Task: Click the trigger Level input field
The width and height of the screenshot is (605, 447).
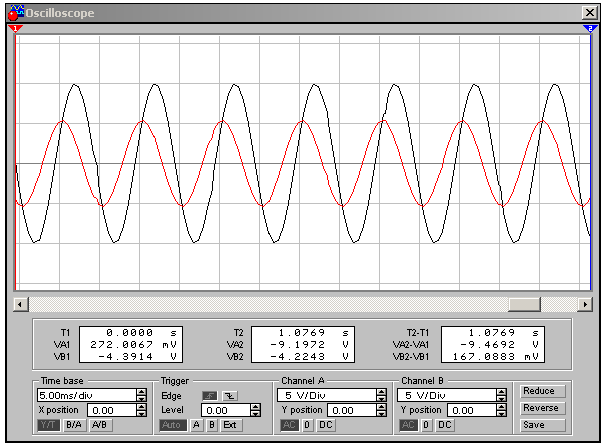Action: click(x=226, y=410)
